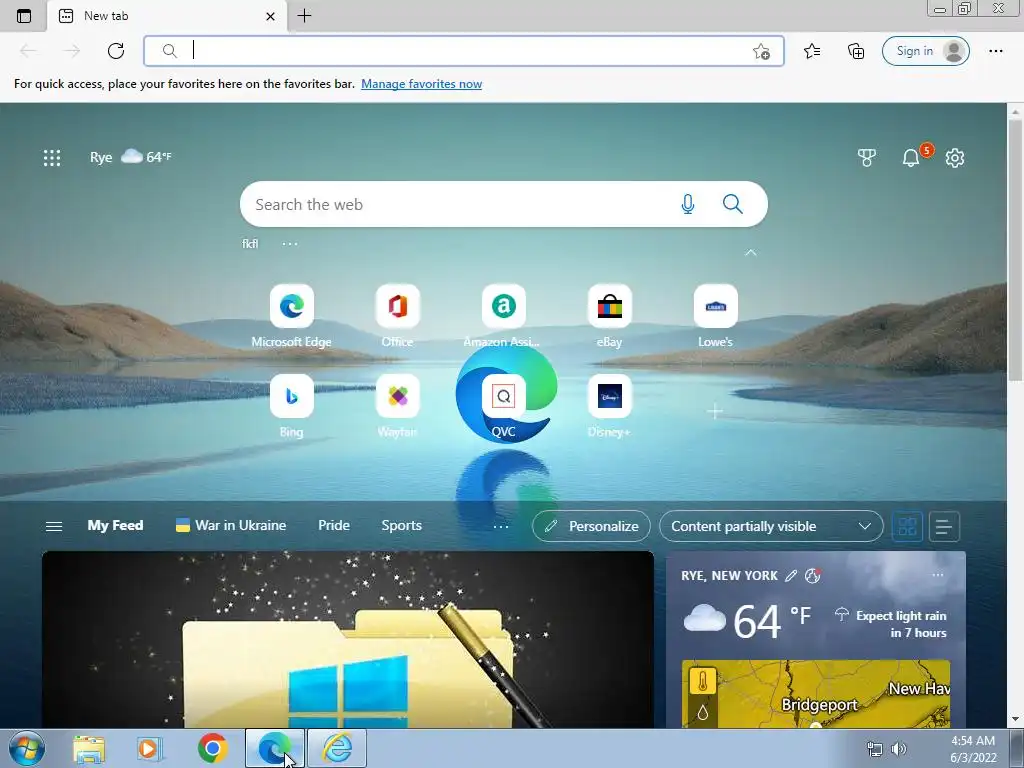Open the volume speaker tray icon

point(899,749)
